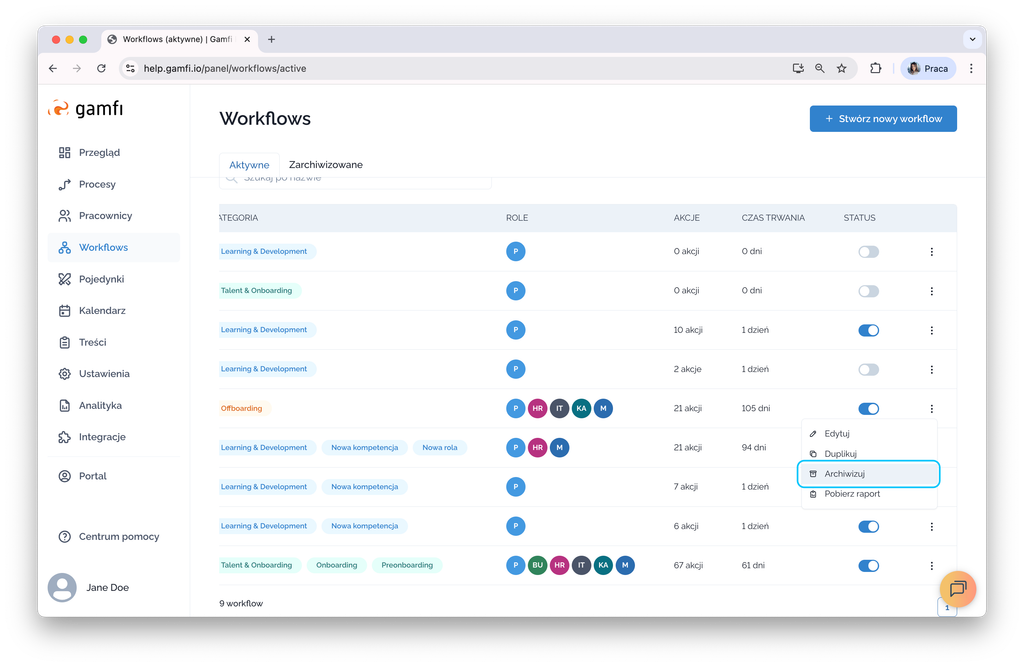Open three-dot menu for Talent & Onboarding 0 akcji row

tap(931, 291)
